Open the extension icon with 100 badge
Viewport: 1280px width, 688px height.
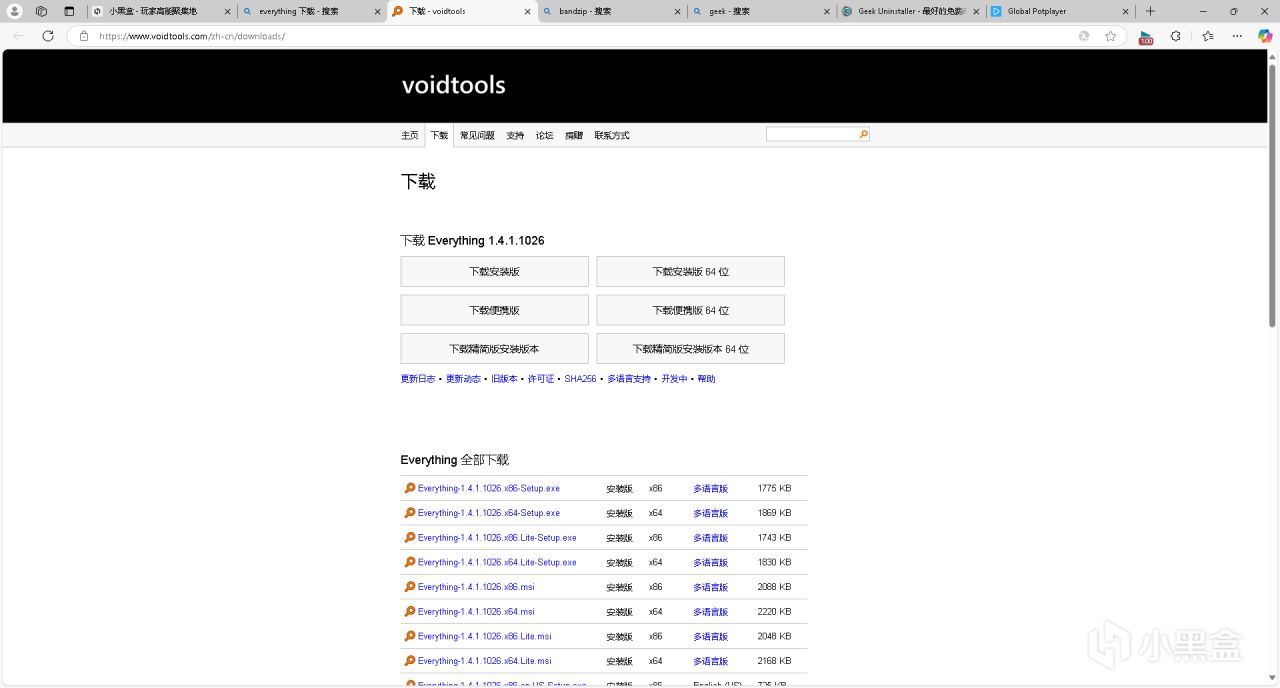click(x=1145, y=36)
